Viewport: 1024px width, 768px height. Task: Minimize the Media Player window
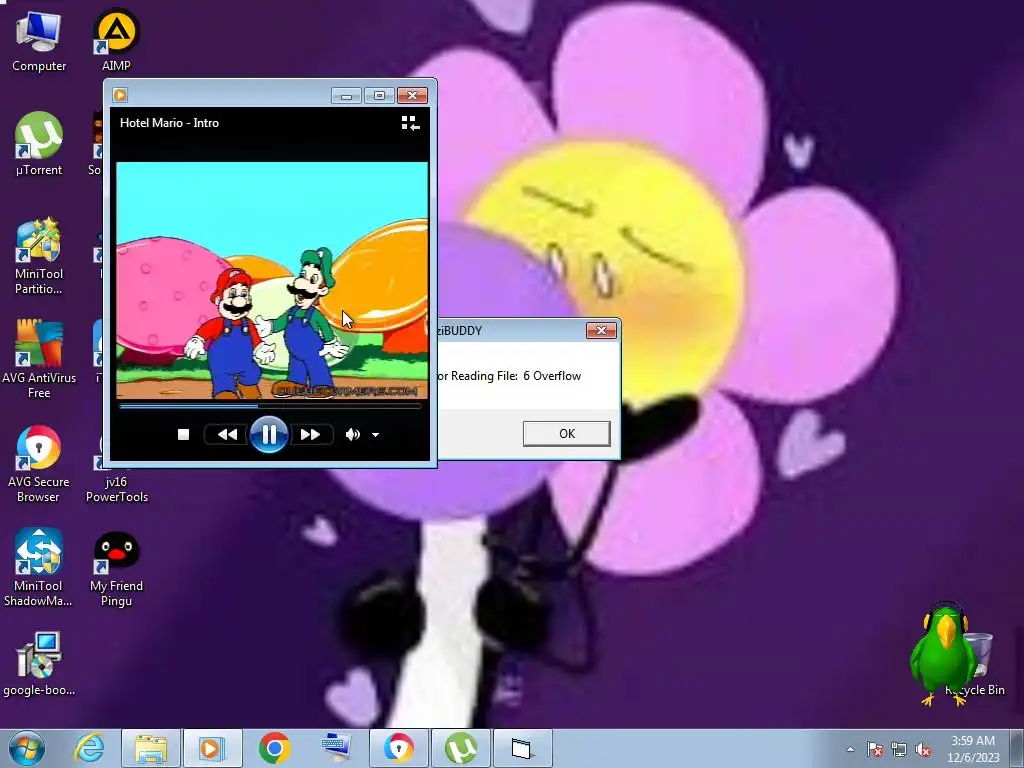point(346,96)
